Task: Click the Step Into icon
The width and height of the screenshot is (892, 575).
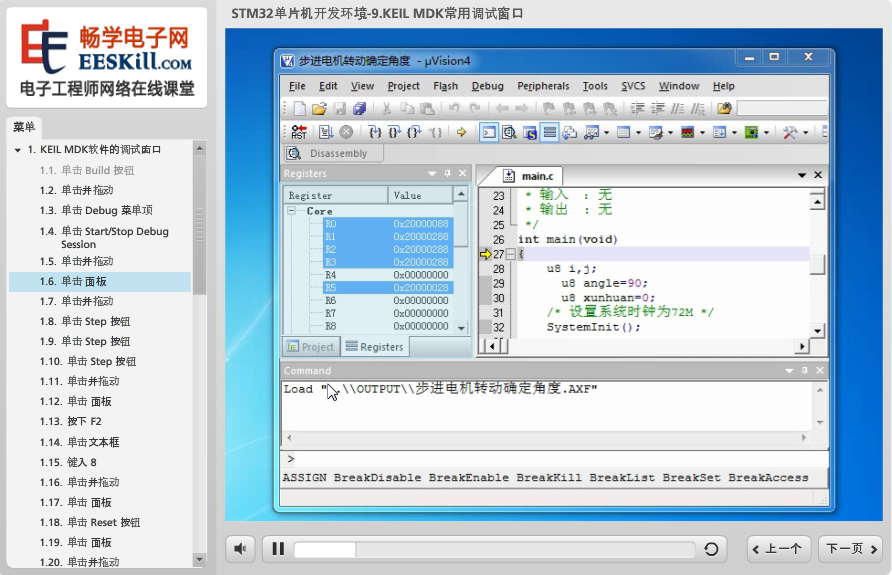Action: click(375, 133)
